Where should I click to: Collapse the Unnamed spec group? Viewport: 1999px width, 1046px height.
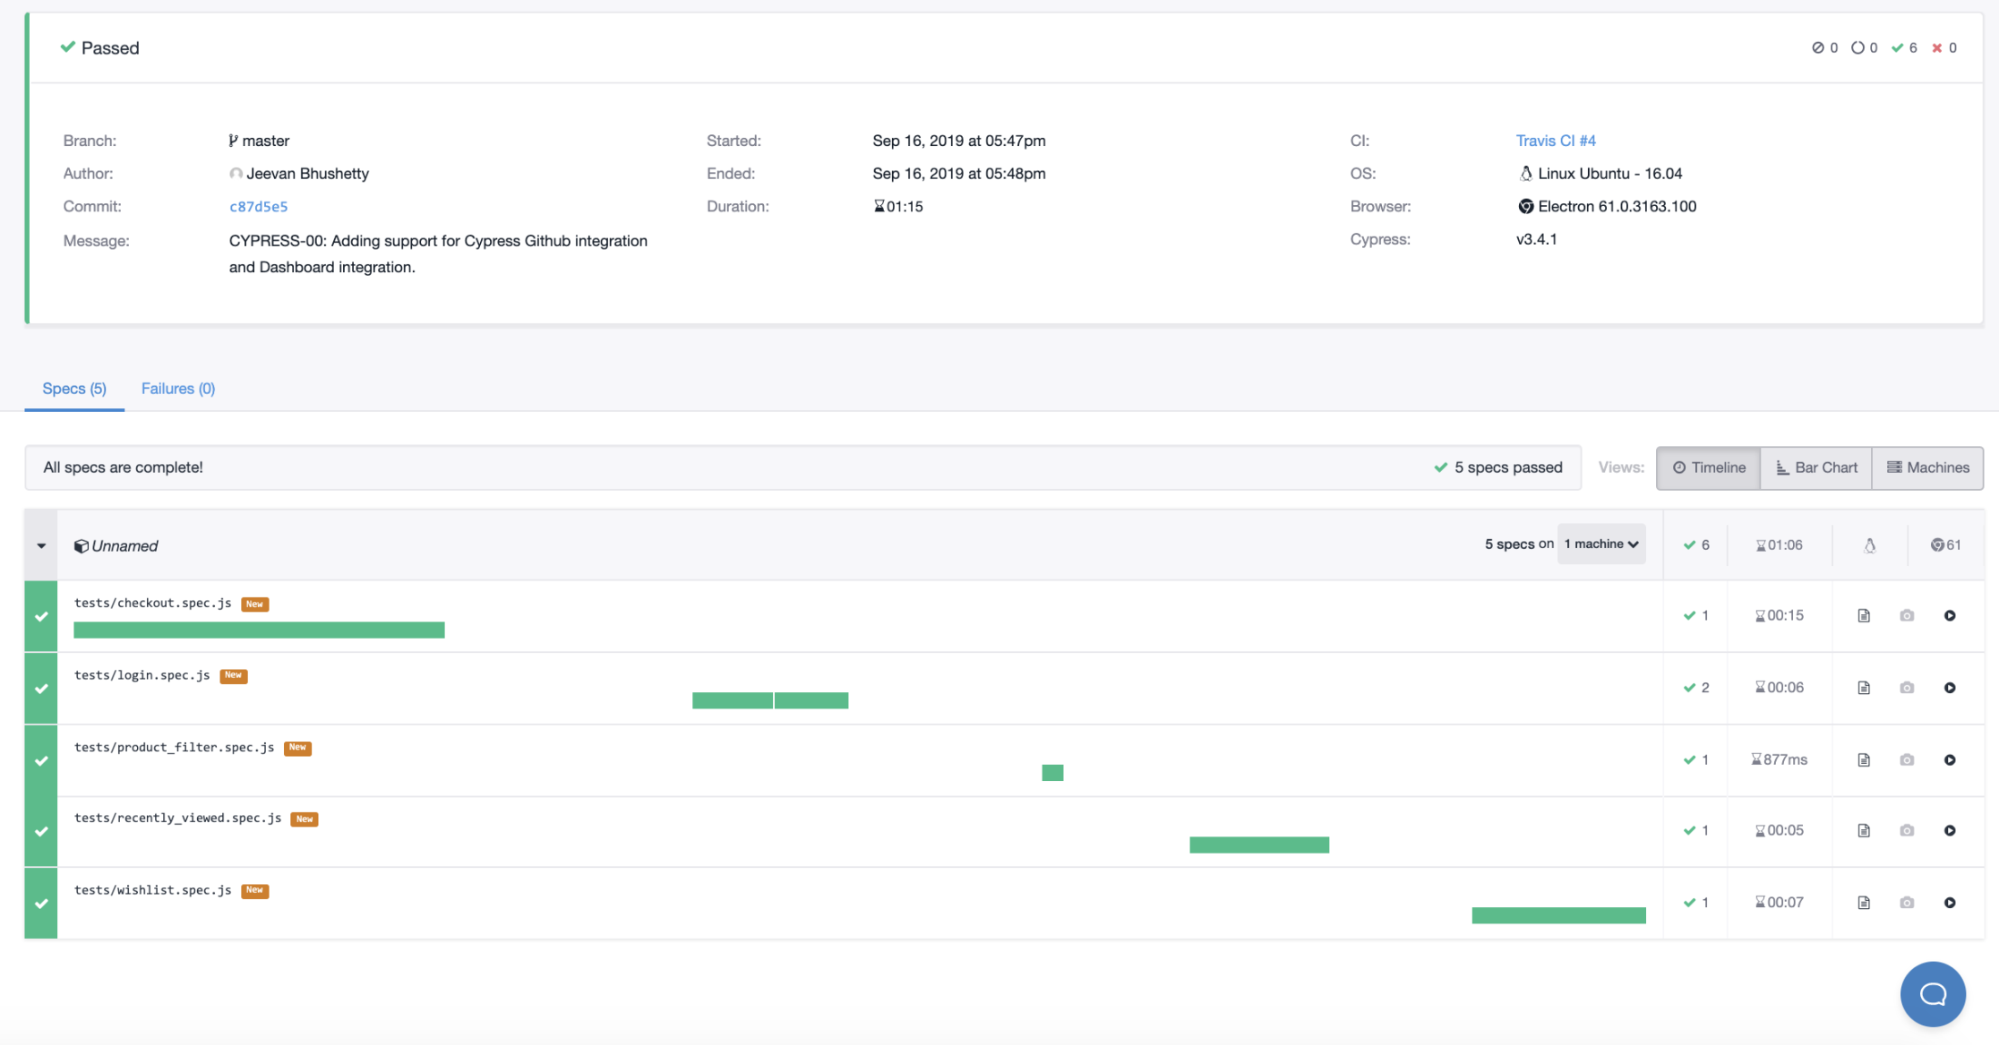coord(40,545)
